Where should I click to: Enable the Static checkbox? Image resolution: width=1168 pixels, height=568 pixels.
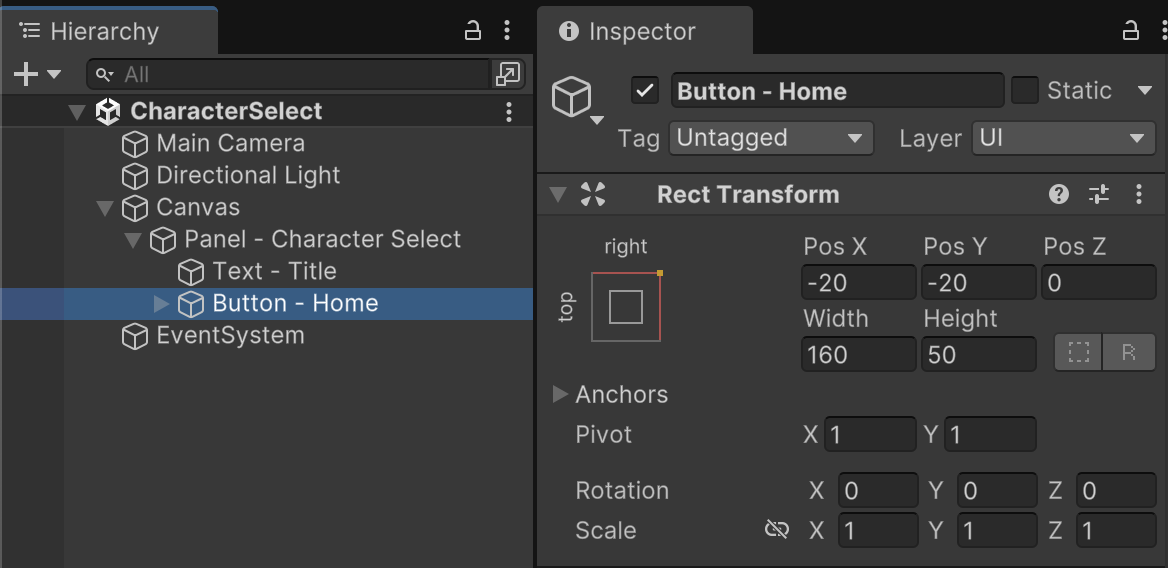(1025, 91)
